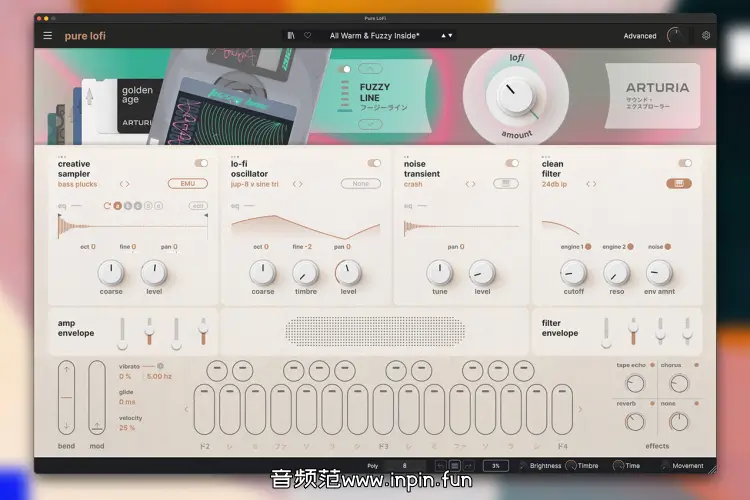Select next preset with down arrow
Screen dimensions: 750x500
450,35
